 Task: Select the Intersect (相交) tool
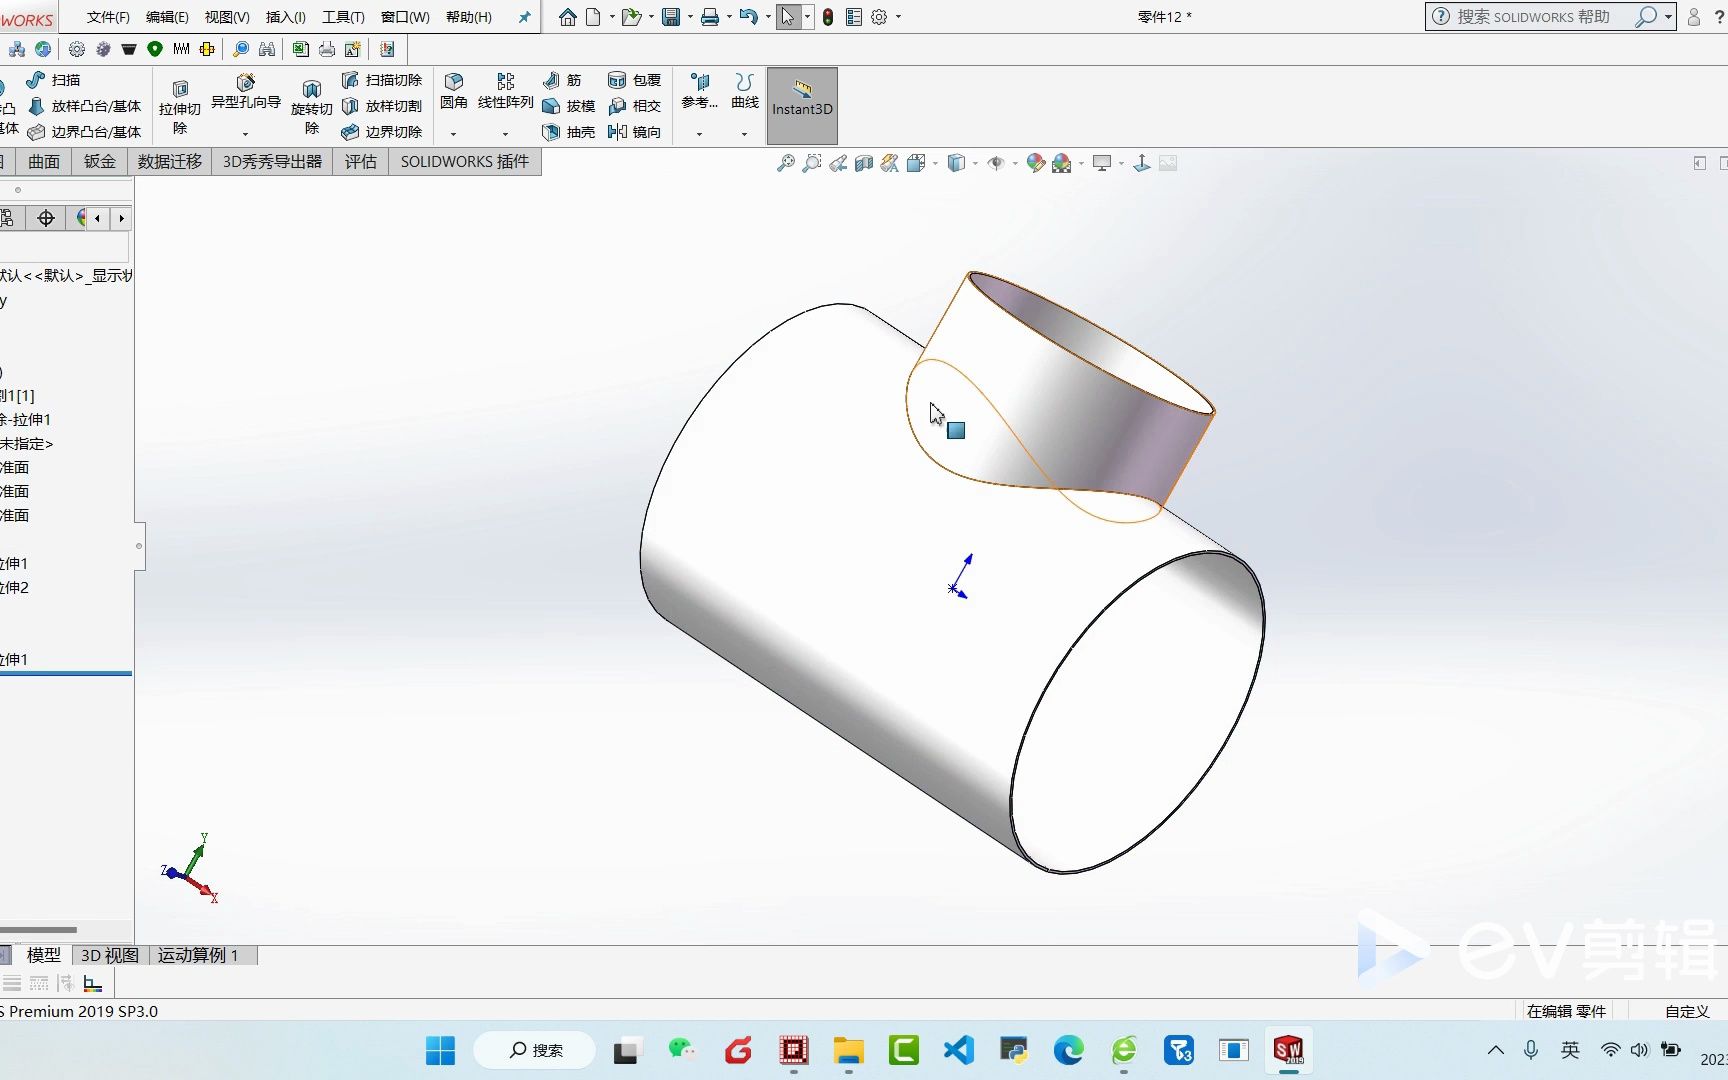tap(635, 106)
